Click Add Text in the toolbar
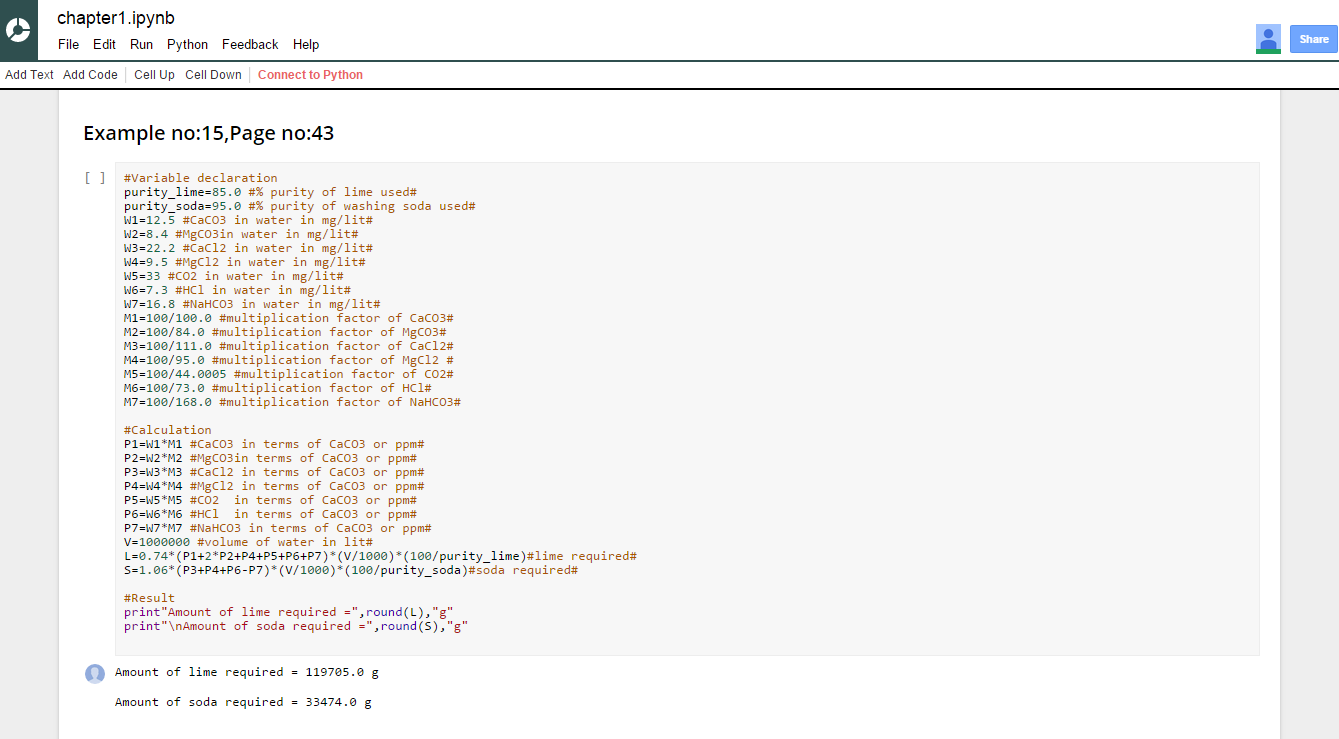The height and width of the screenshot is (739, 1339). tap(30, 75)
